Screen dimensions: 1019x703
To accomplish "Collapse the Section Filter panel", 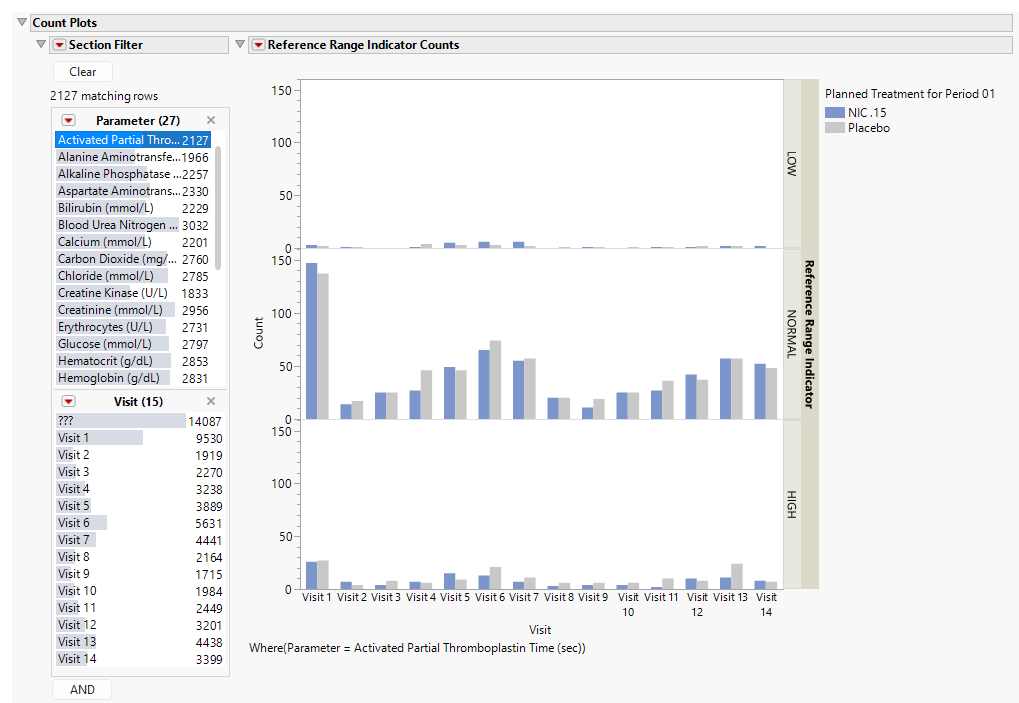I will 41,45.
